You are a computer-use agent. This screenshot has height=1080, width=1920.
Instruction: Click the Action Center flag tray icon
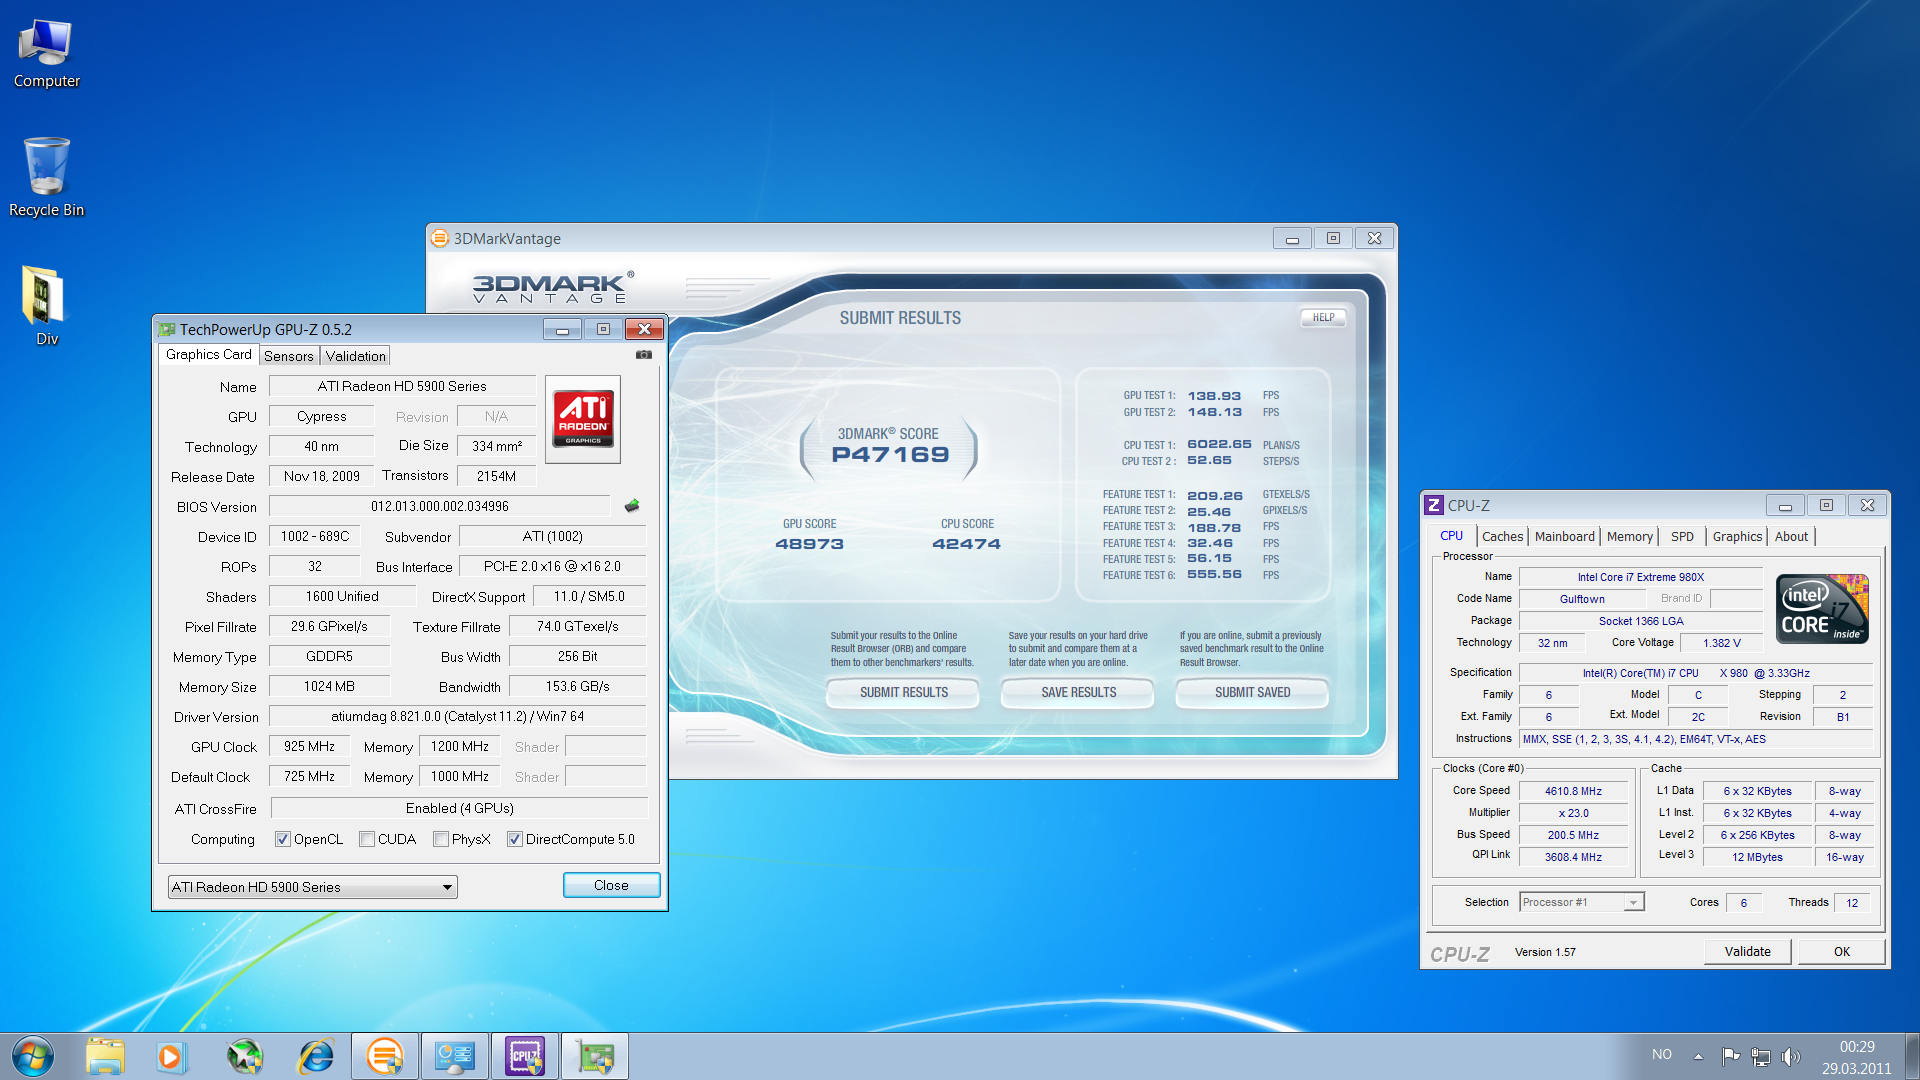point(1731,1056)
